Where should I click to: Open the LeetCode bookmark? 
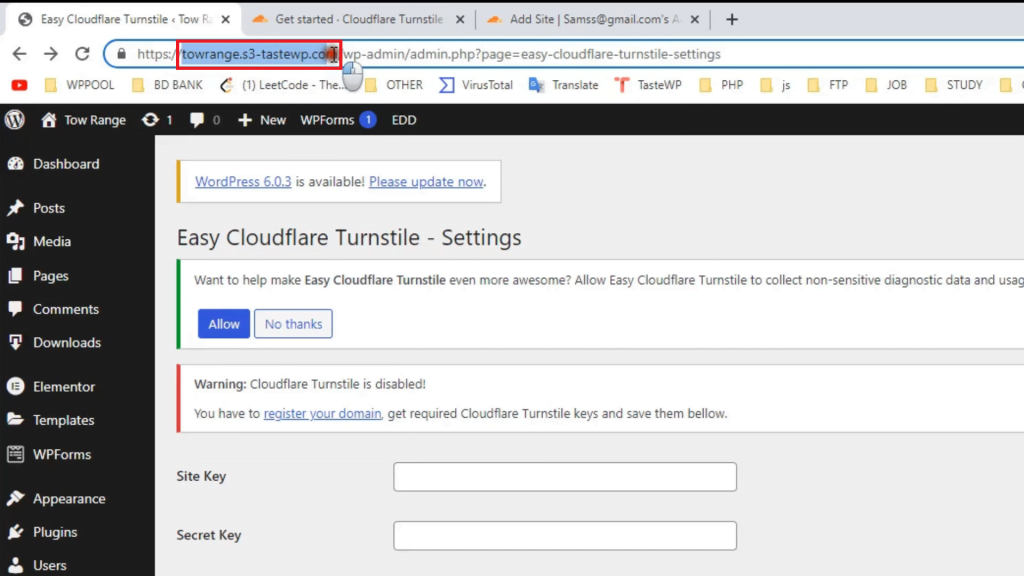[x=282, y=85]
